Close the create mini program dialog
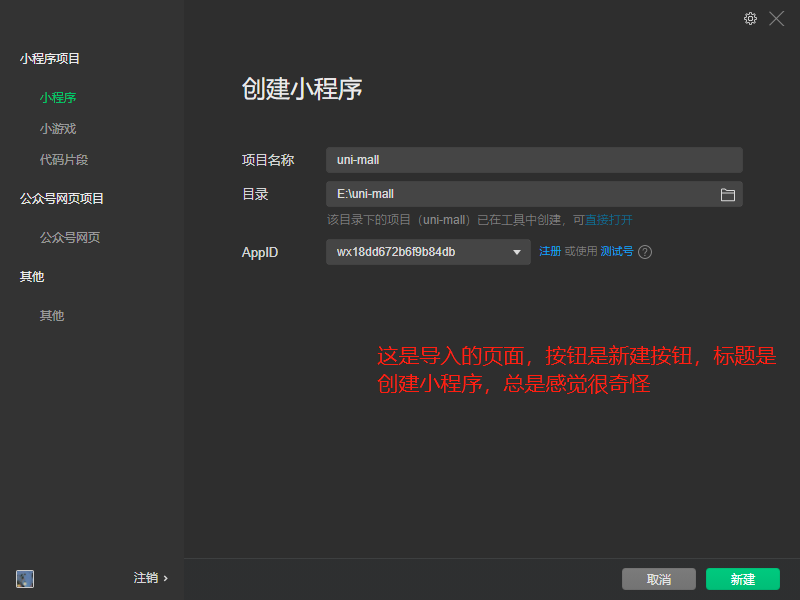Screen dimensions: 800x600 point(777,19)
